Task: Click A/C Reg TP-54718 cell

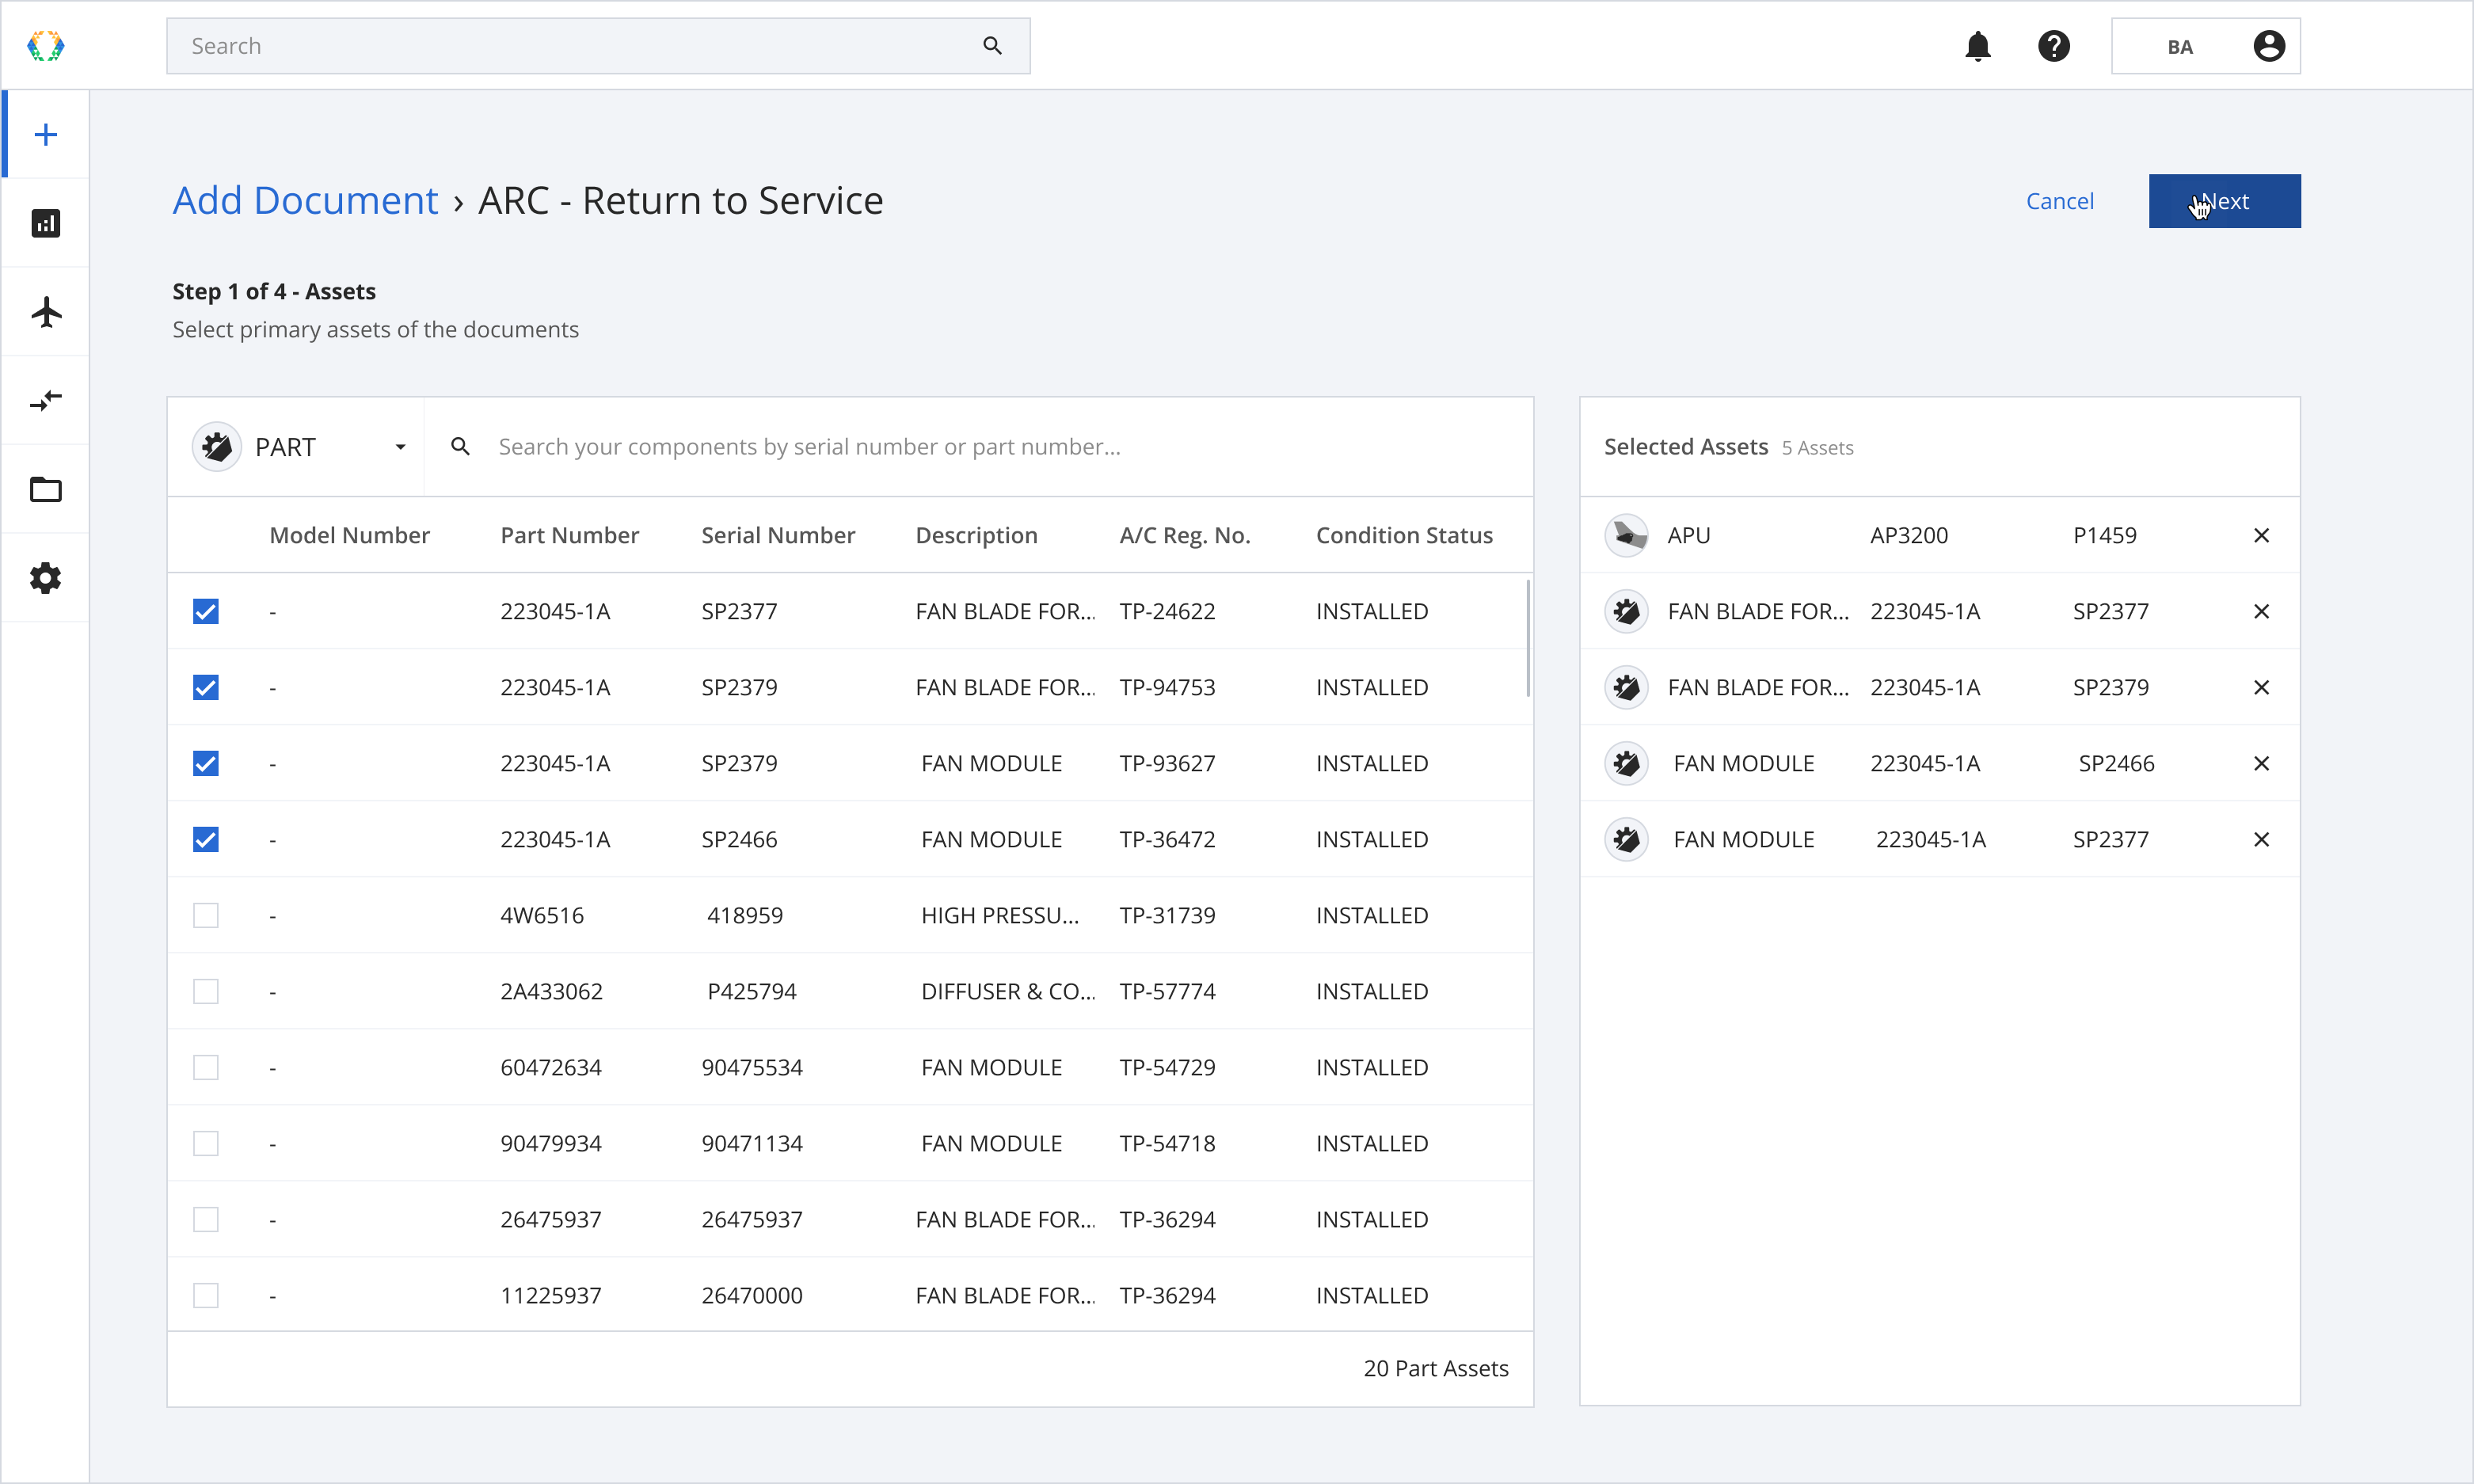Action: [x=1167, y=1144]
